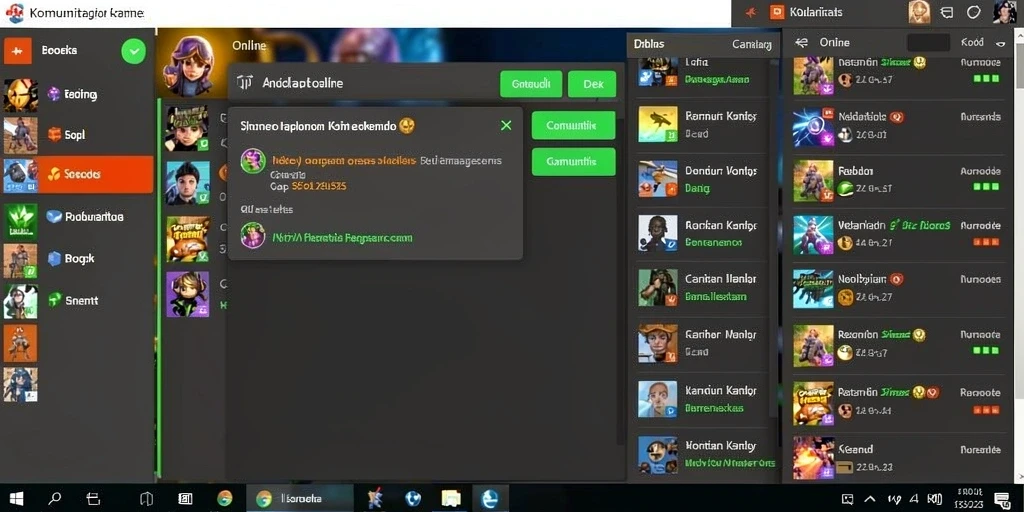This screenshot has width=1024, height=512.
Task: Close the Slmneo popup with green X
Action: tap(506, 125)
